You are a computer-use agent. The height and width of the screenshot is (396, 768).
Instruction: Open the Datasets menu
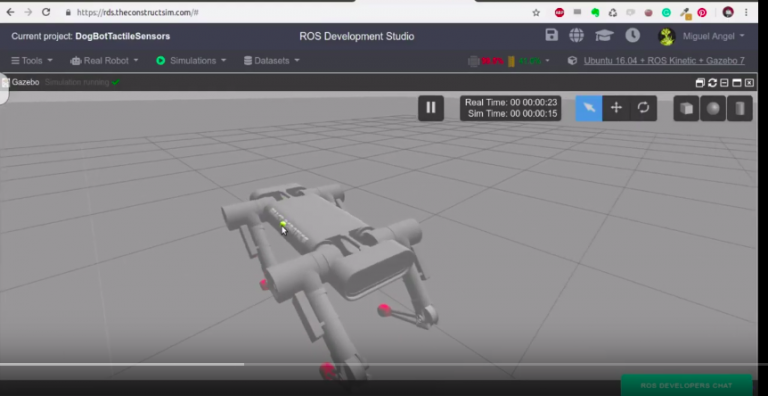click(272, 61)
